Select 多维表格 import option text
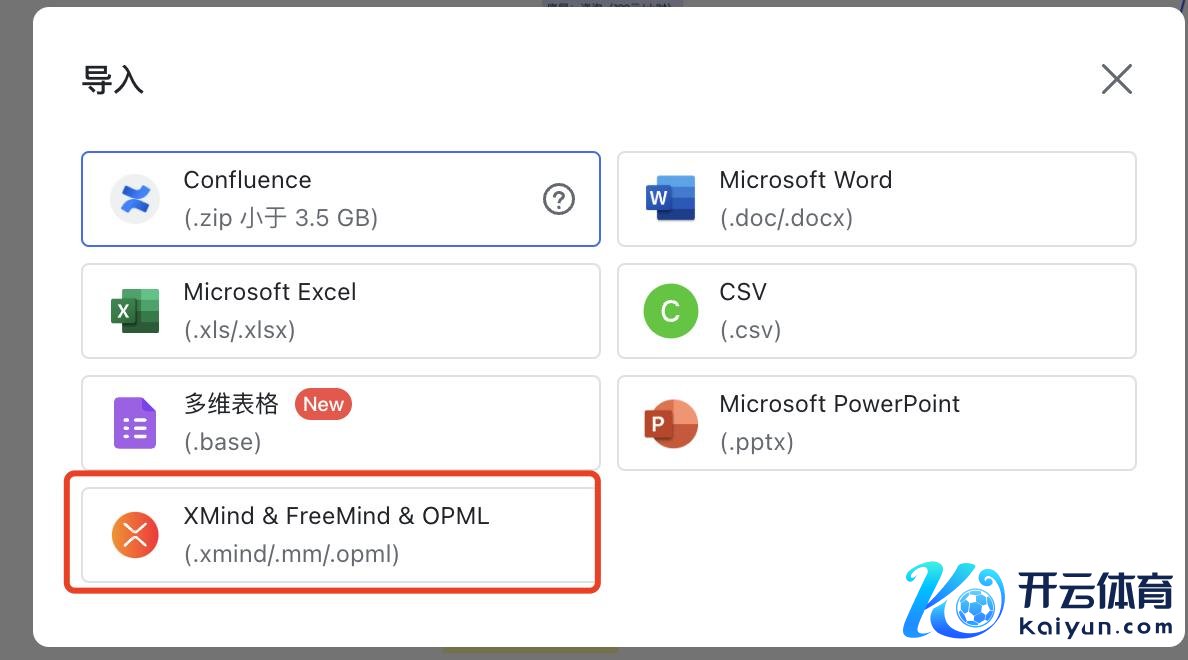The image size is (1188, 660). tap(231, 404)
